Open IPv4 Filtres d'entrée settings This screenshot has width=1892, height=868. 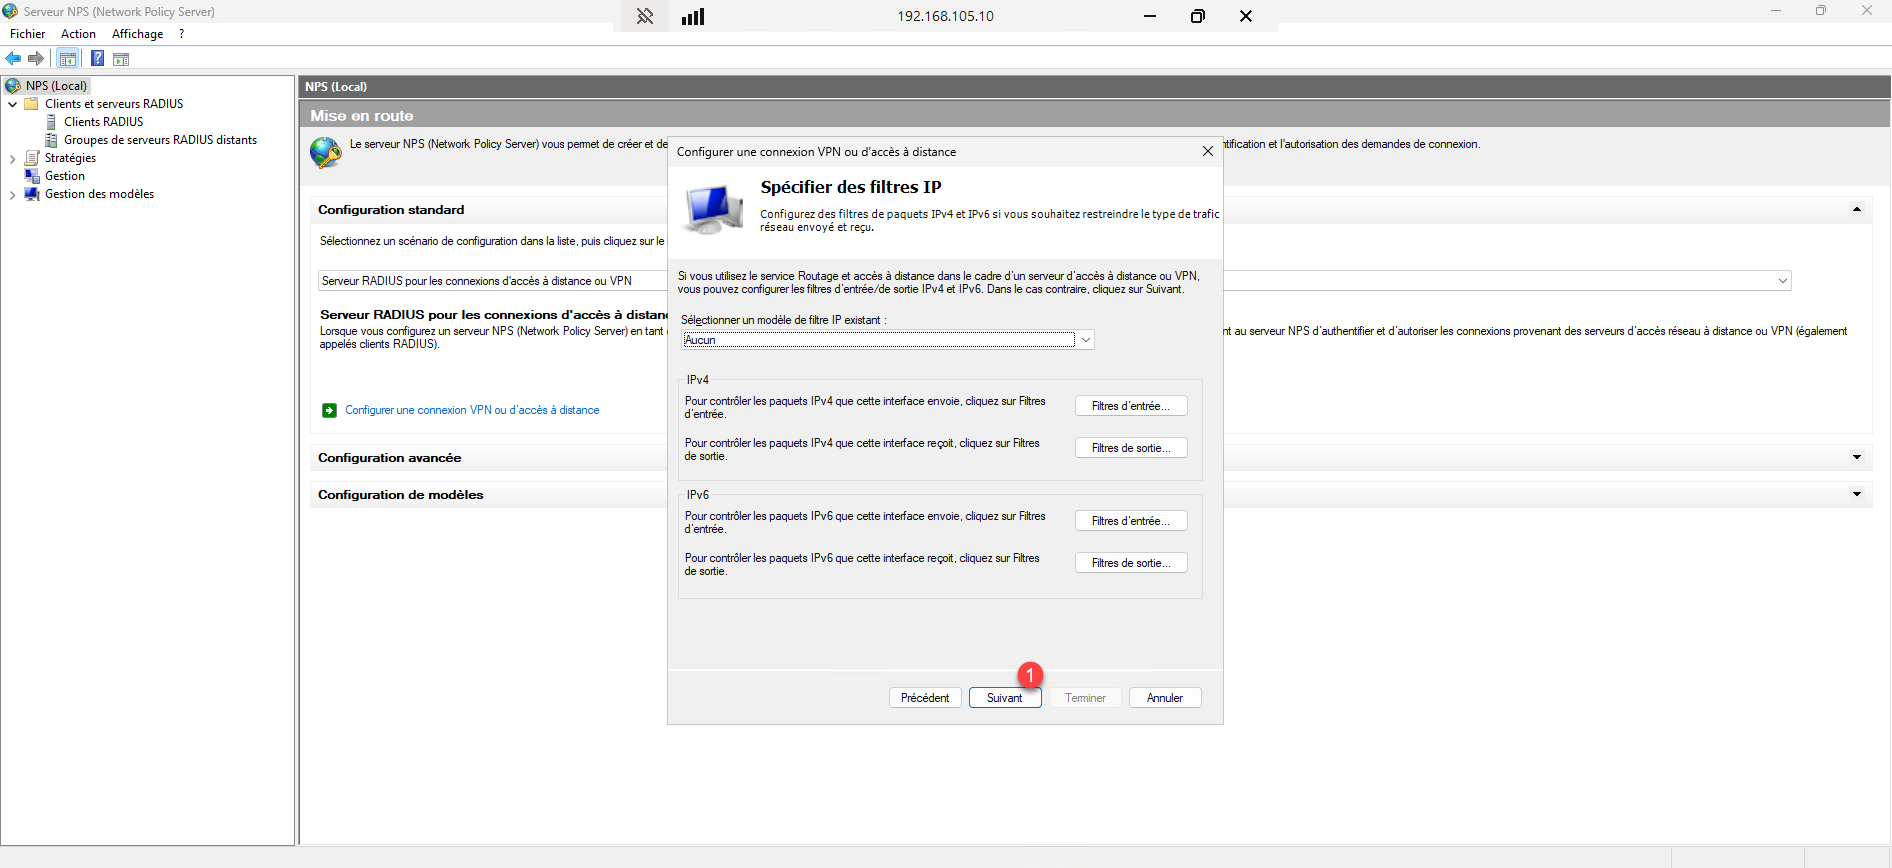(x=1130, y=406)
